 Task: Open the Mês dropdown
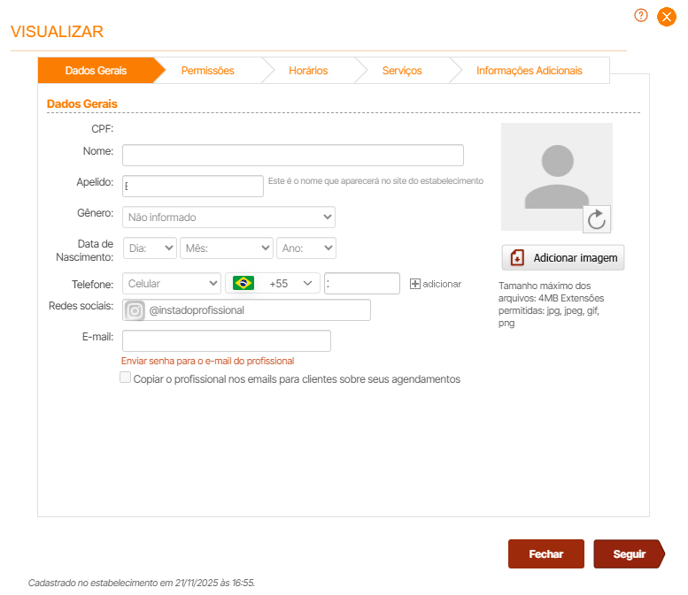click(226, 248)
